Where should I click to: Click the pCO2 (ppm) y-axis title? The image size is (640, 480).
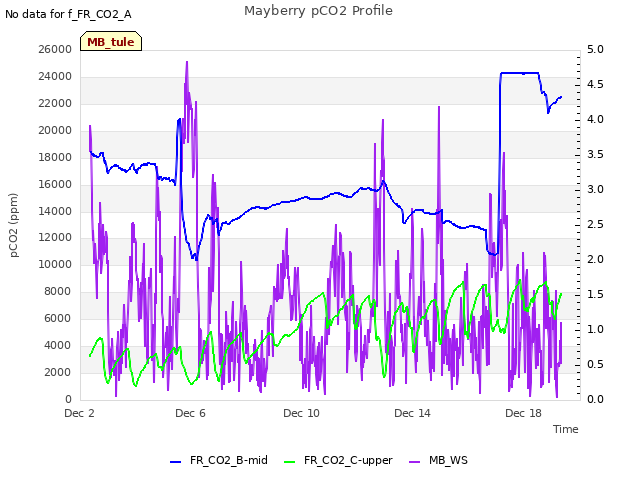[13, 225]
